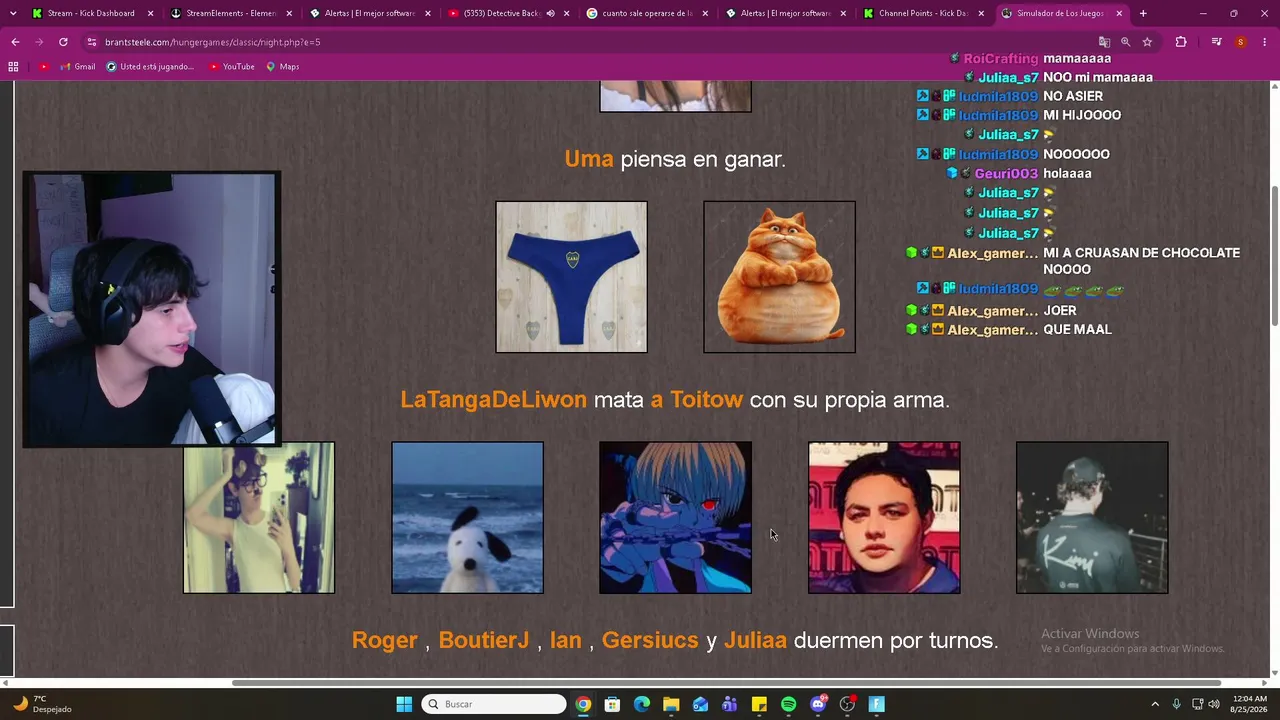The image size is (1280, 720).
Task: Launch Microsoft Store from the taskbar
Action: [x=612, y=704]
